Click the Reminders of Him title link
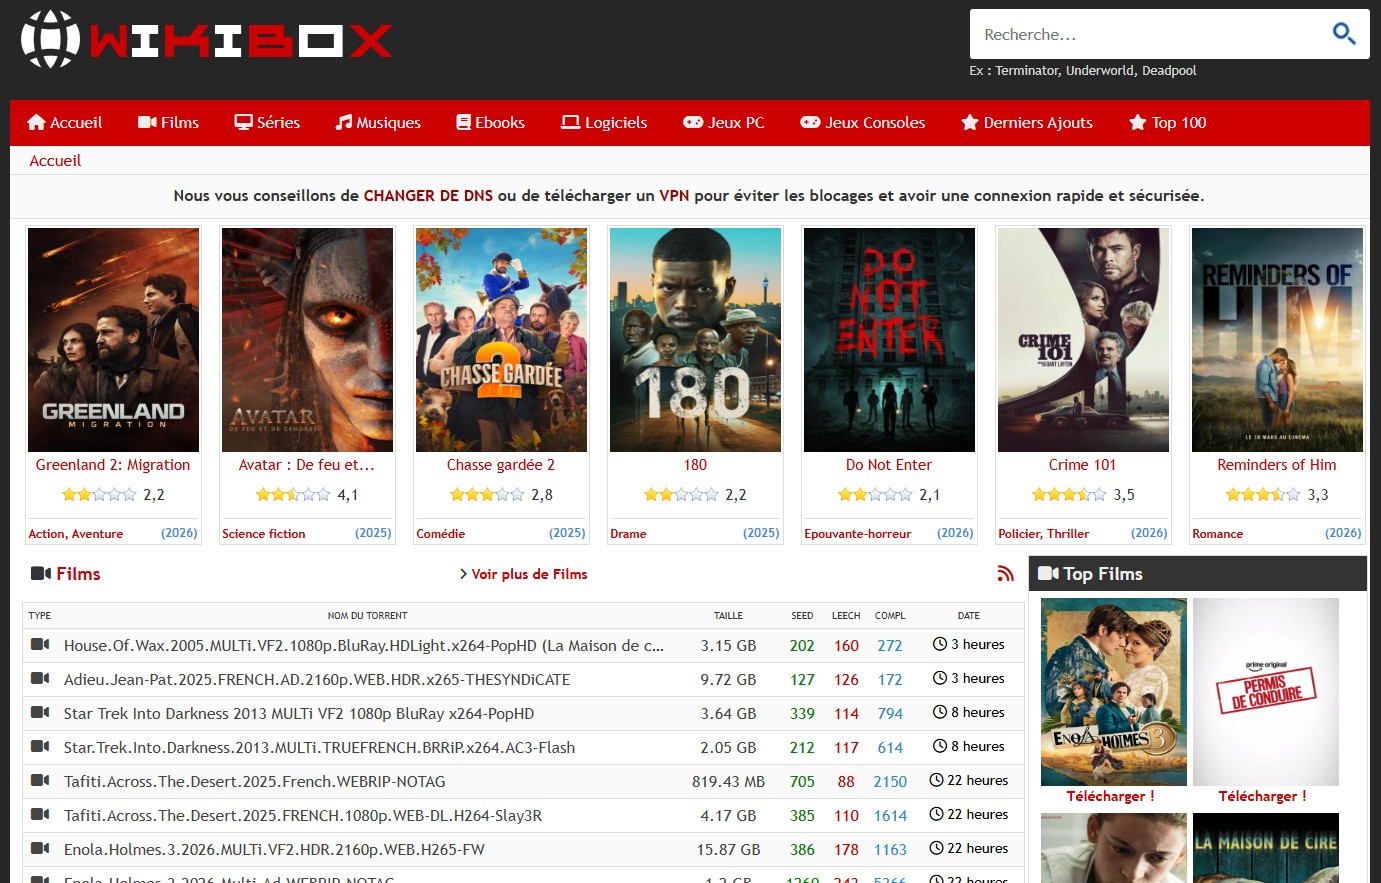Screen dimensions: 1381x883 (x=1277, y=465)
